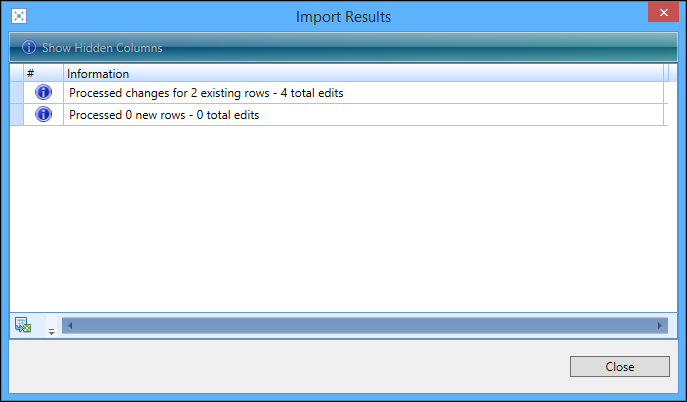
Task: Click the row selector of second row
Action: click(x=17, y=114)
